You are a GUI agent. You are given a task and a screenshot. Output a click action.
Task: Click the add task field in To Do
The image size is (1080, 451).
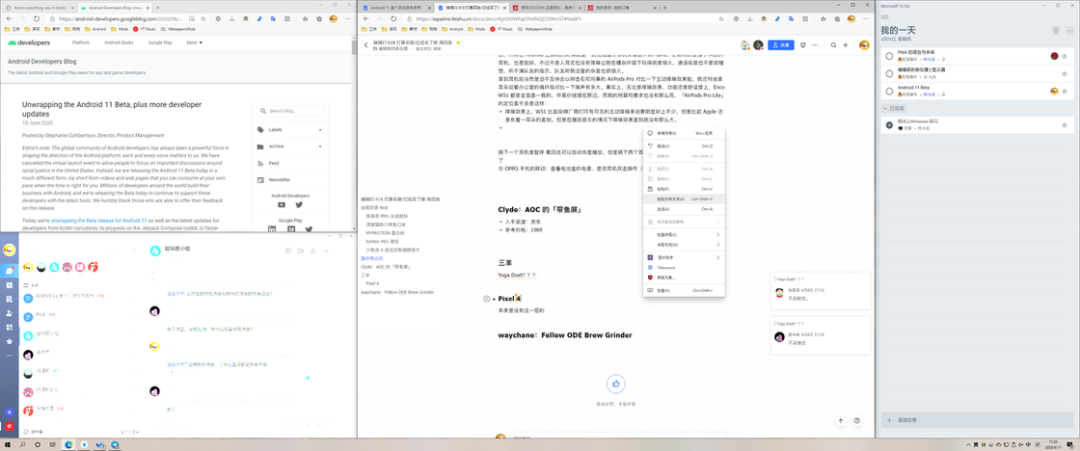977,419
